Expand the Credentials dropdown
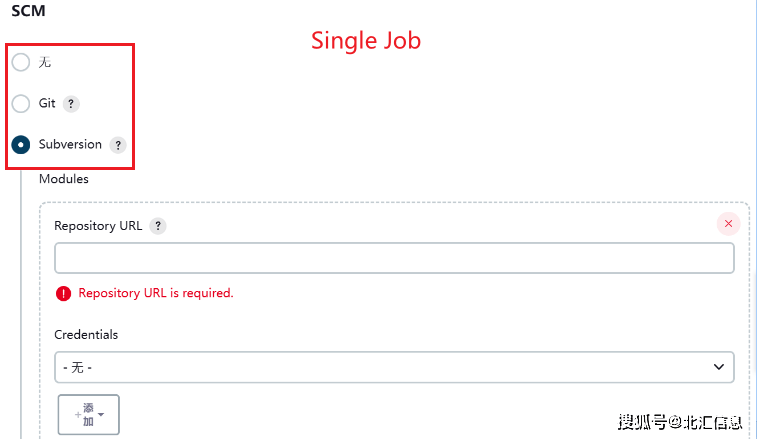 click(x=394, y=367)
